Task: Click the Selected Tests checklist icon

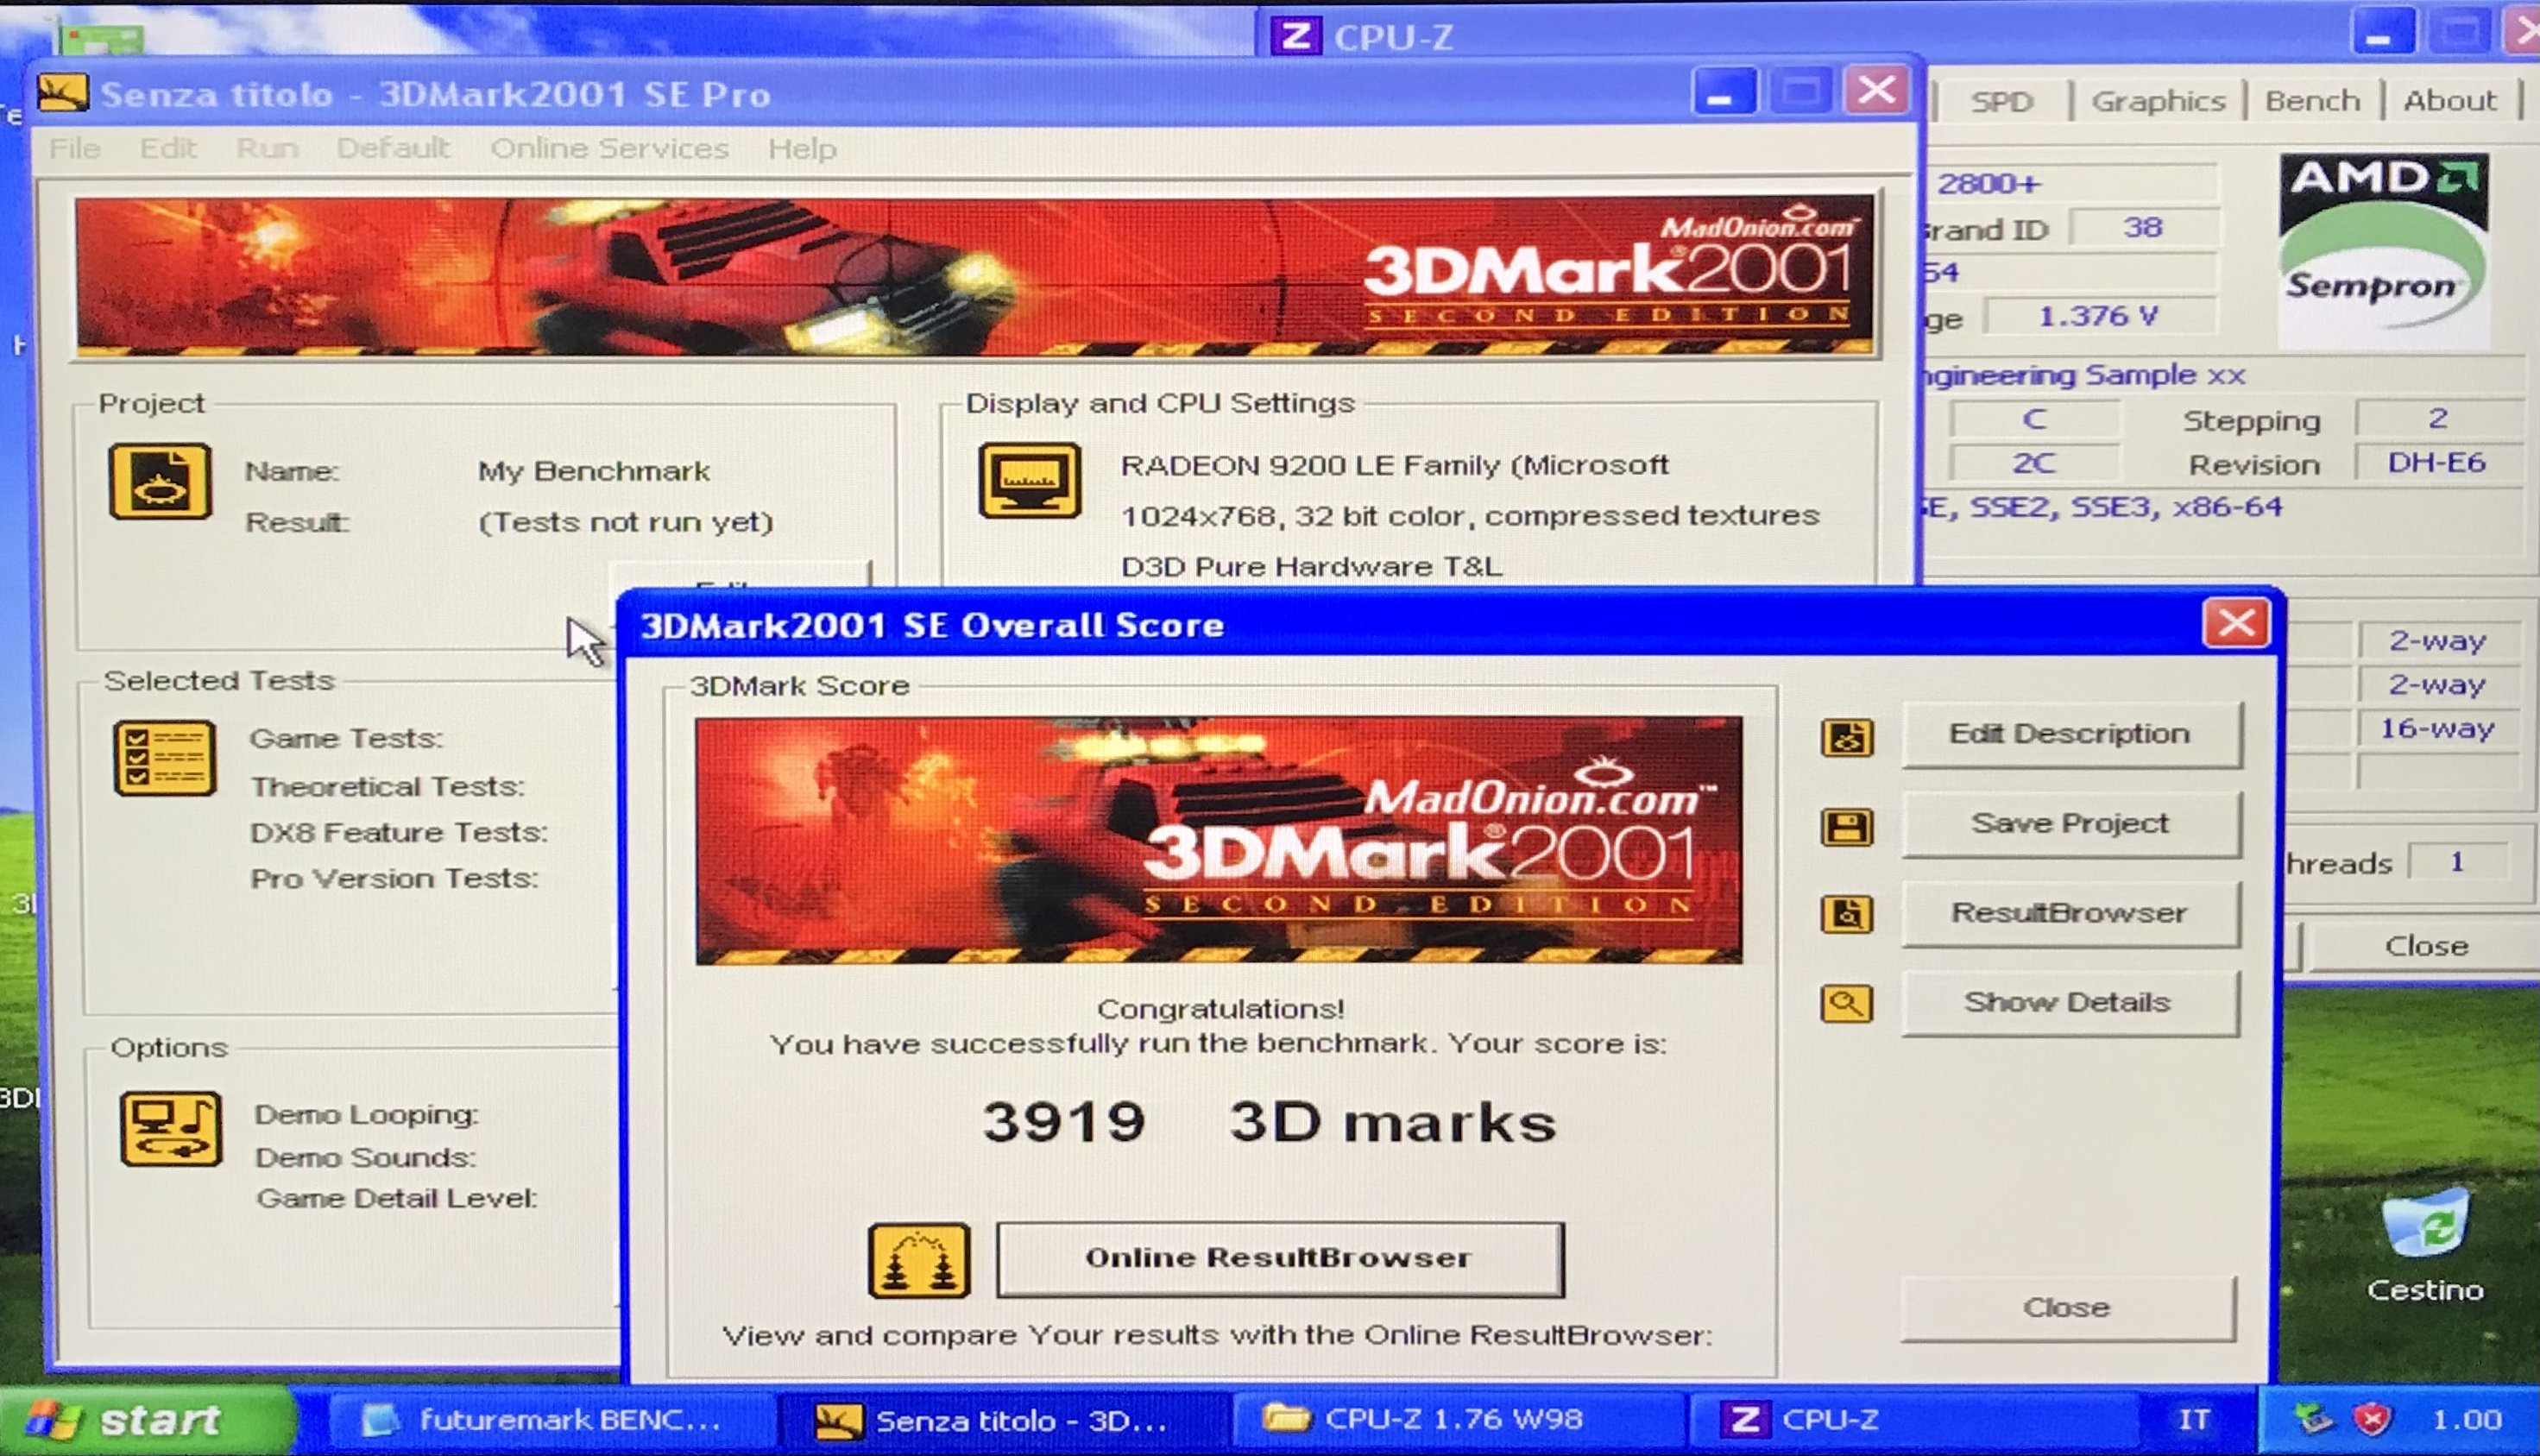Action: tap(165, 758)
